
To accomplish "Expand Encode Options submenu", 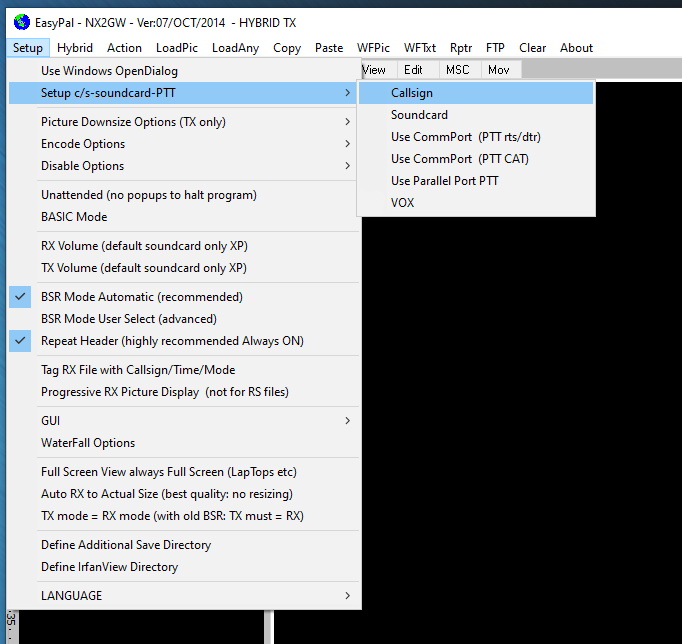I will 83,144.
